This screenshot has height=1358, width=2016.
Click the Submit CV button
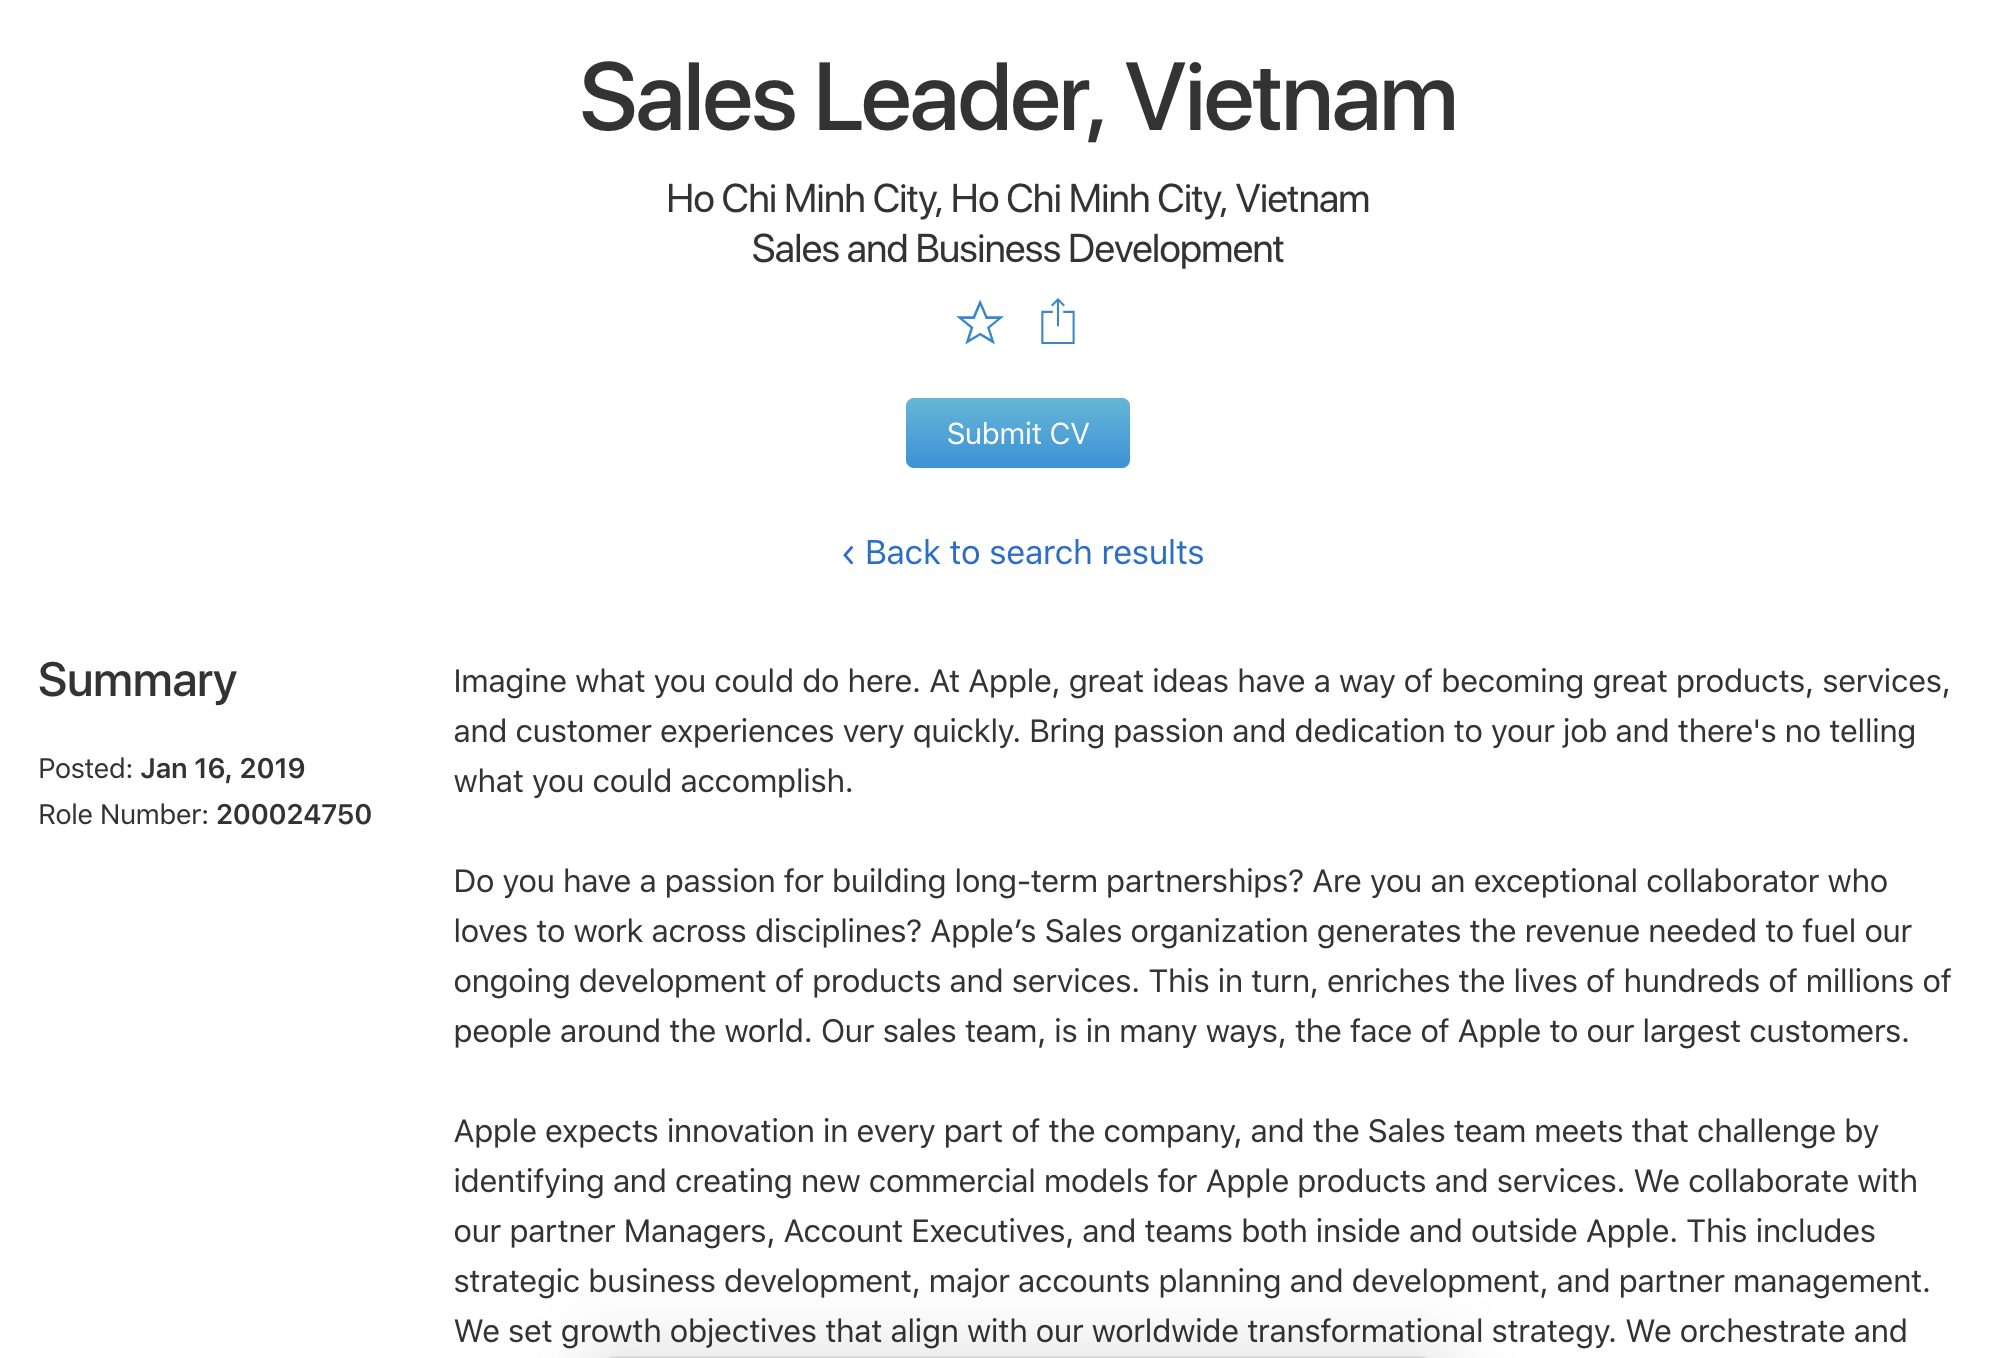[x=1017, y=433]
